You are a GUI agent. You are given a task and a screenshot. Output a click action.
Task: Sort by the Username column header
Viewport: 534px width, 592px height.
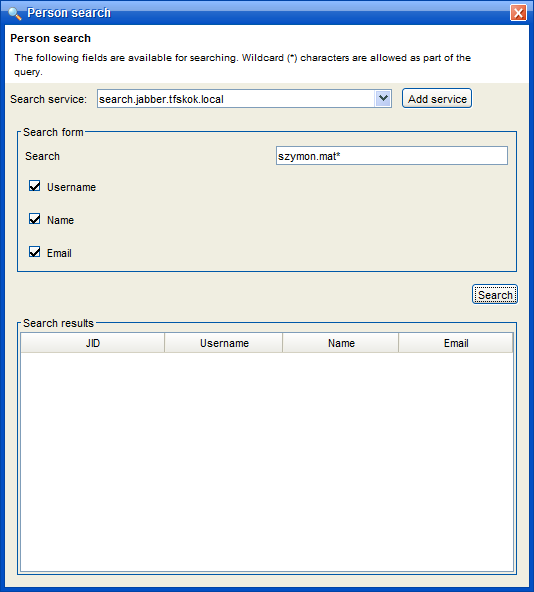pyautogui.click(x=224, y=343)
